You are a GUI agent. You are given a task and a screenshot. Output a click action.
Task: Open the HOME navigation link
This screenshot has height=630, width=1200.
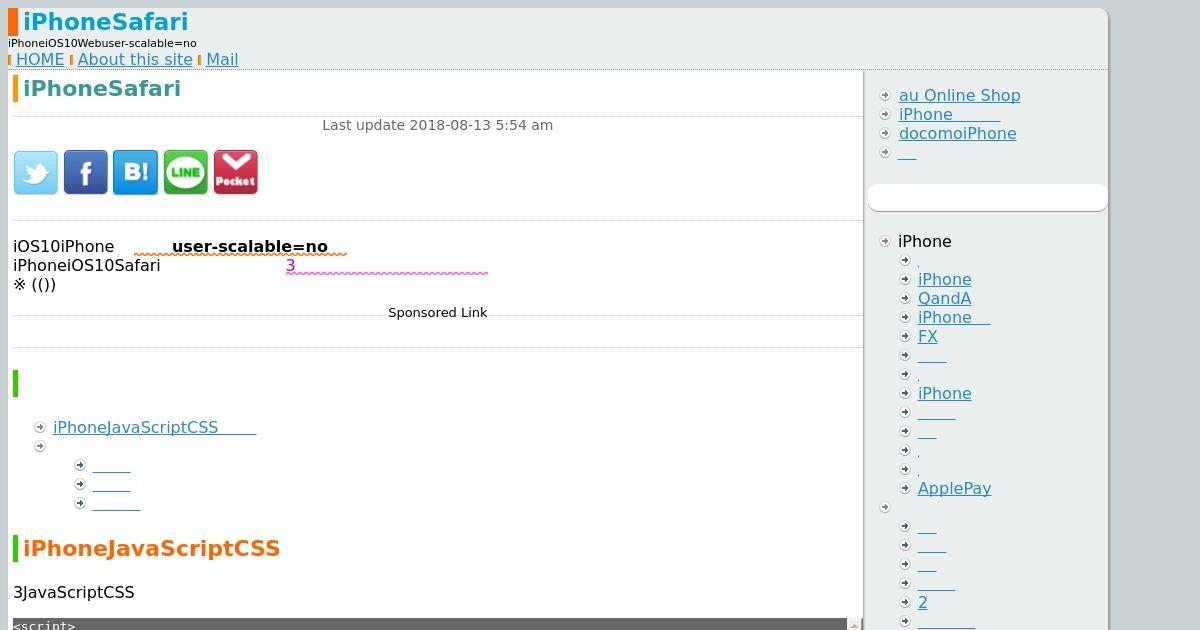40,60
